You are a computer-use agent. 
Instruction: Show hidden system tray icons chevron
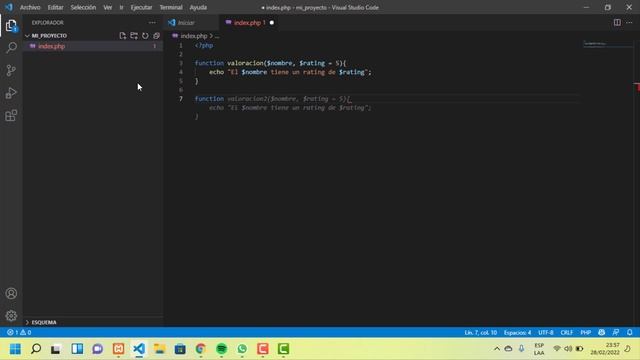pyautogui.click(x=497, y=349)
